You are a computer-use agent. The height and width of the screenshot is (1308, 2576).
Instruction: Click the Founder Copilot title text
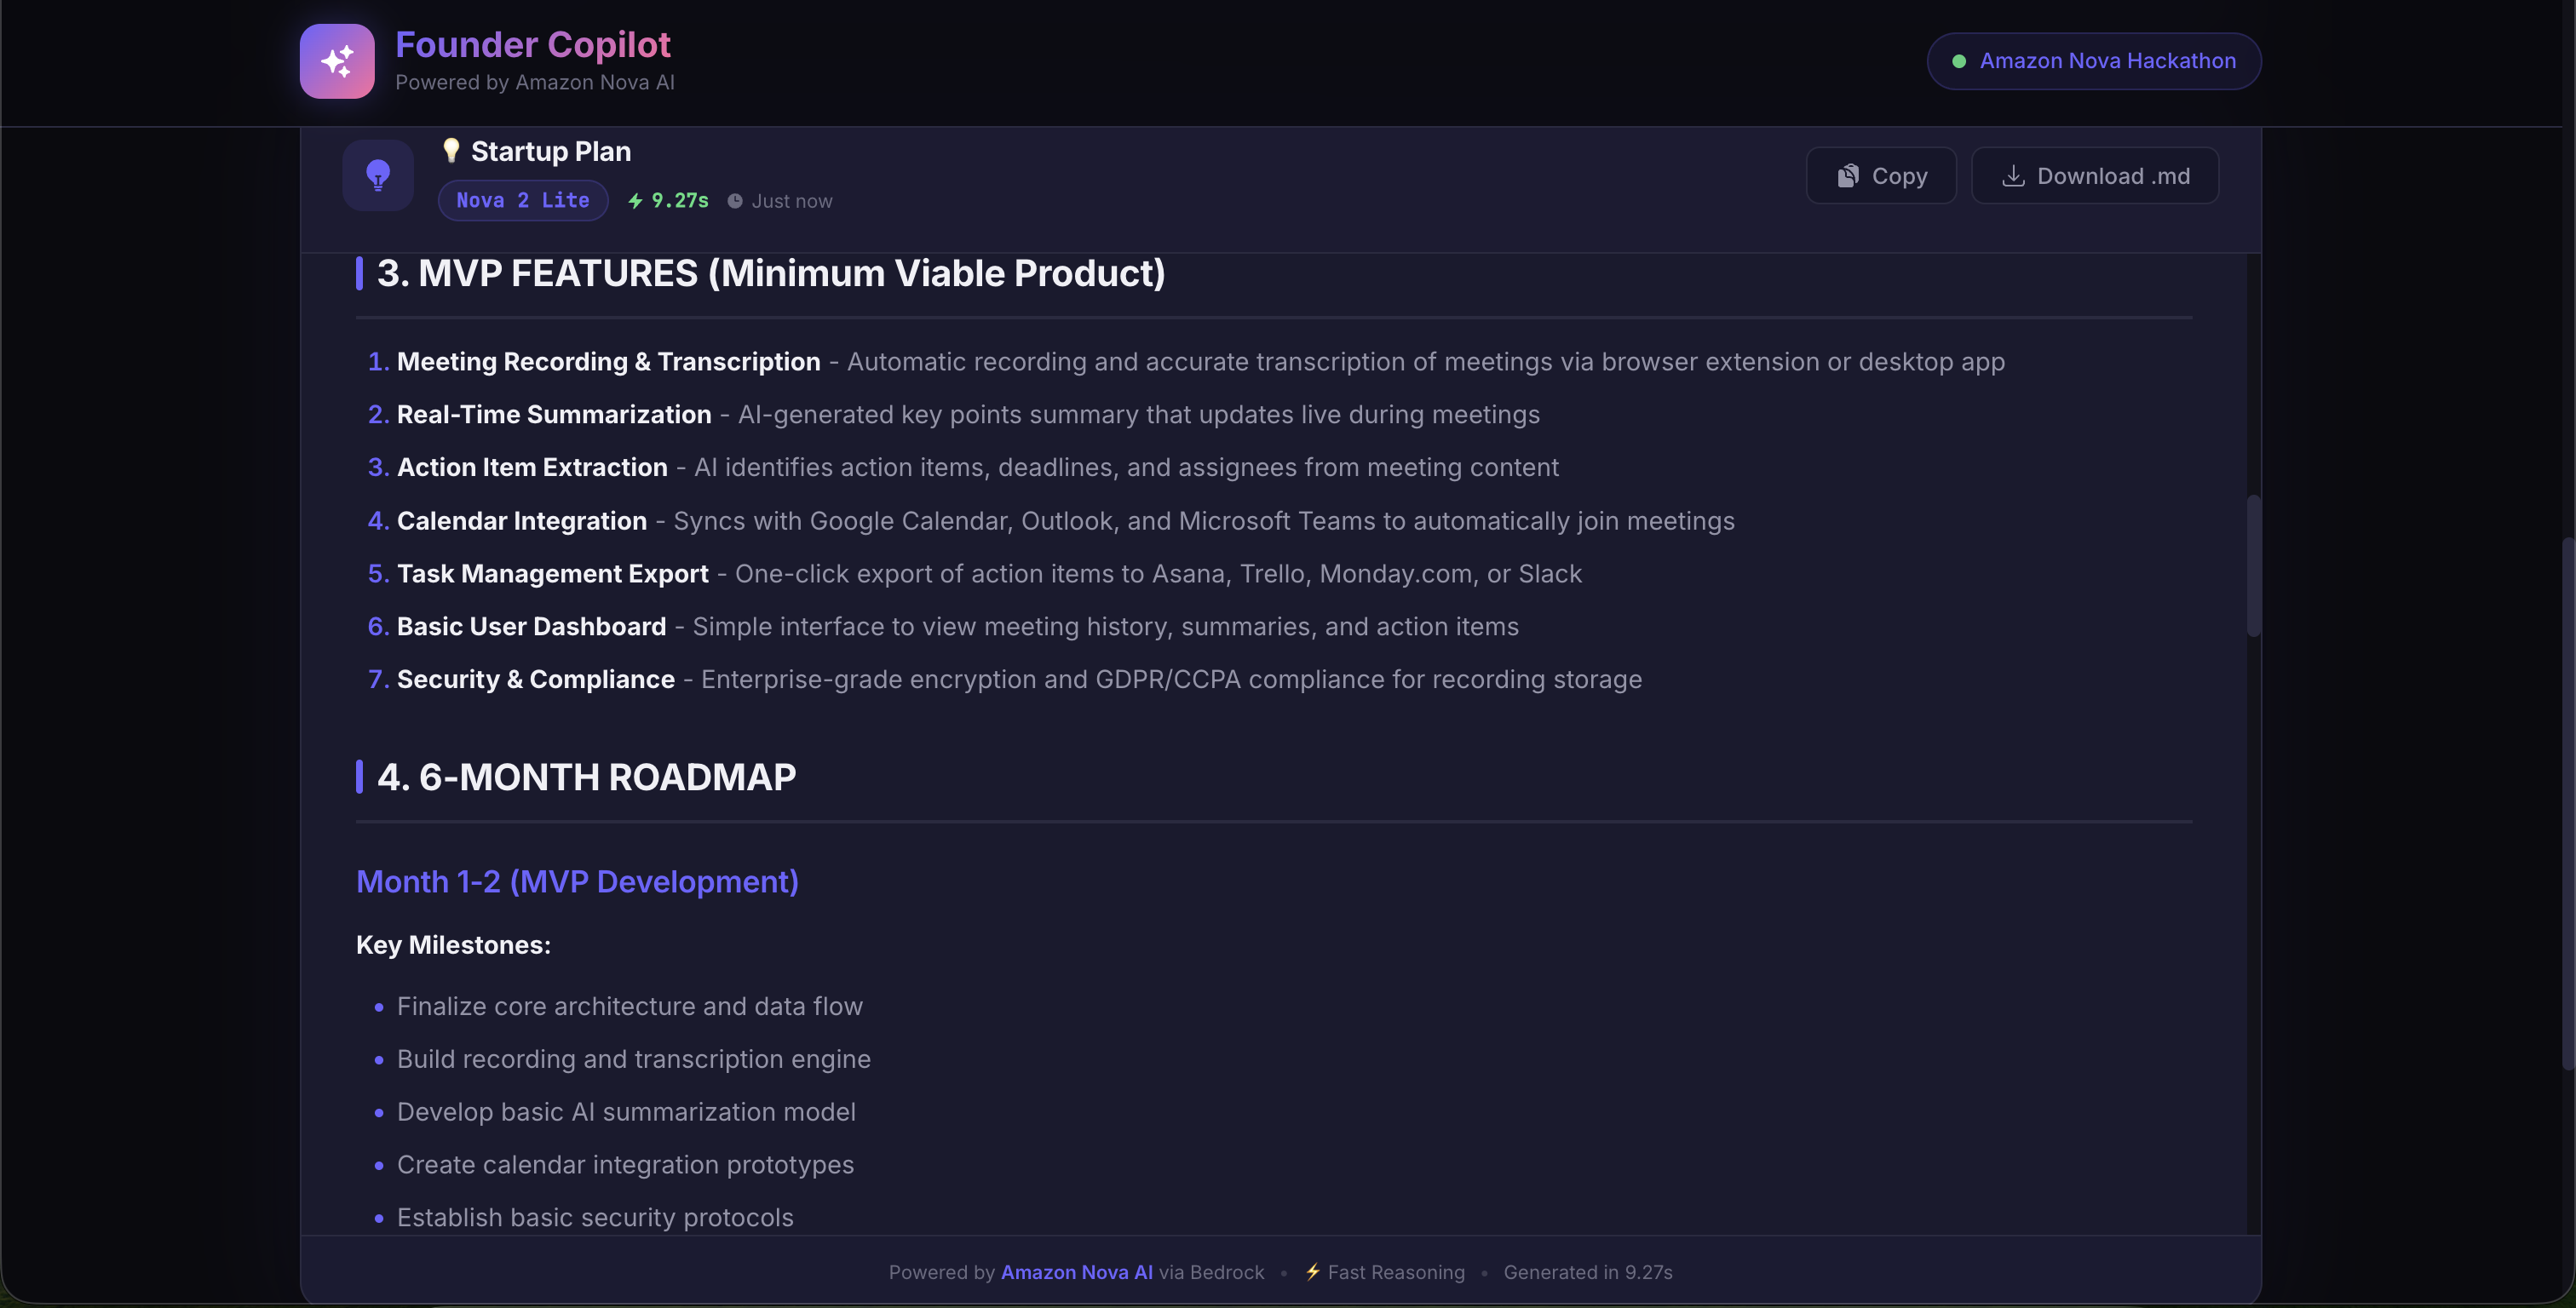tap(532, 45)
